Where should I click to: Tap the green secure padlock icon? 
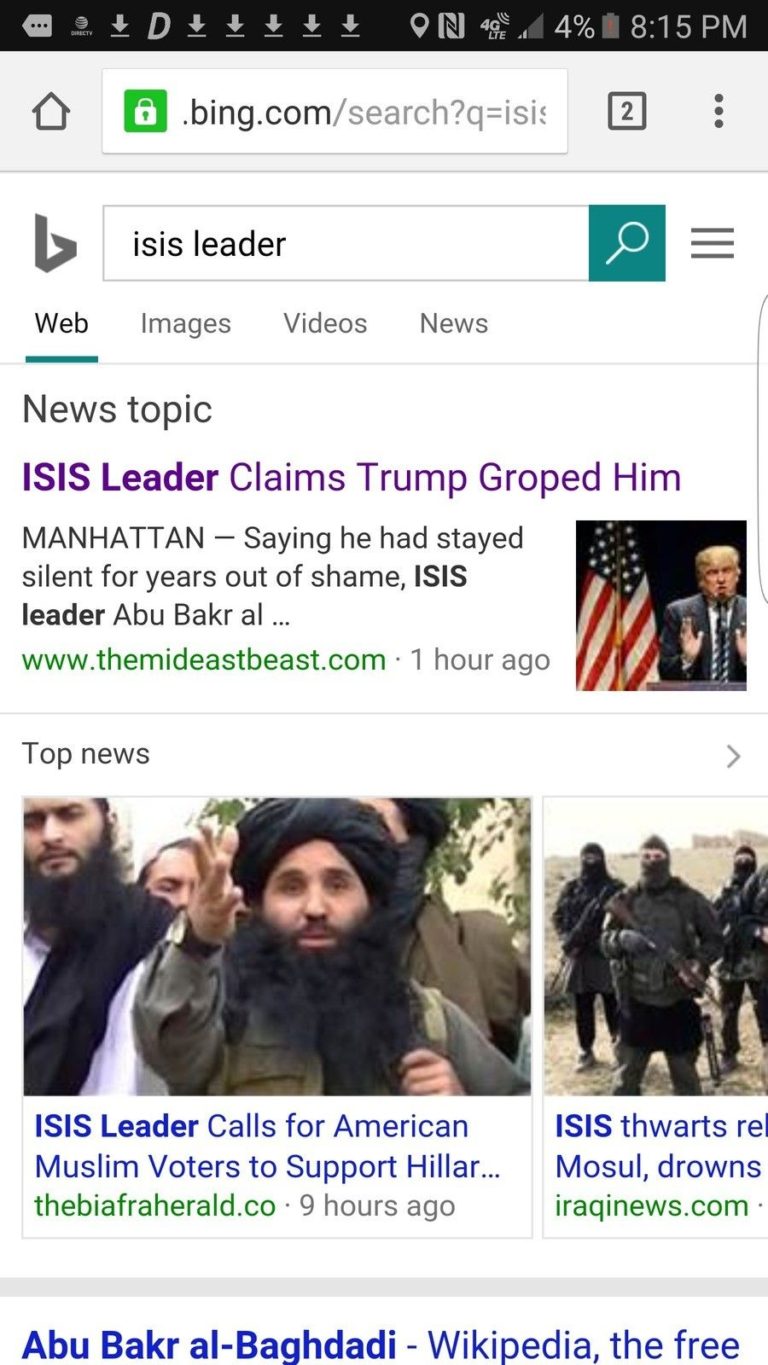tap(145, 111)
